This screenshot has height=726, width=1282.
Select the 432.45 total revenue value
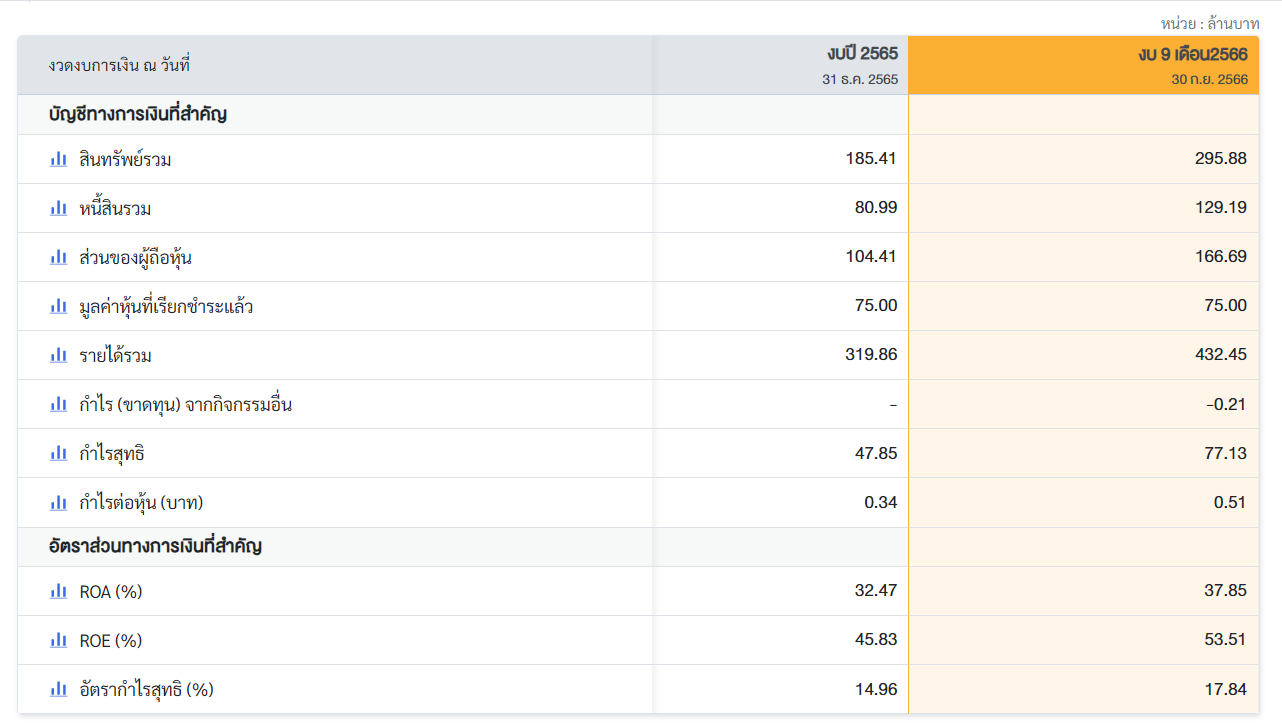click(x=1221, y=355)
